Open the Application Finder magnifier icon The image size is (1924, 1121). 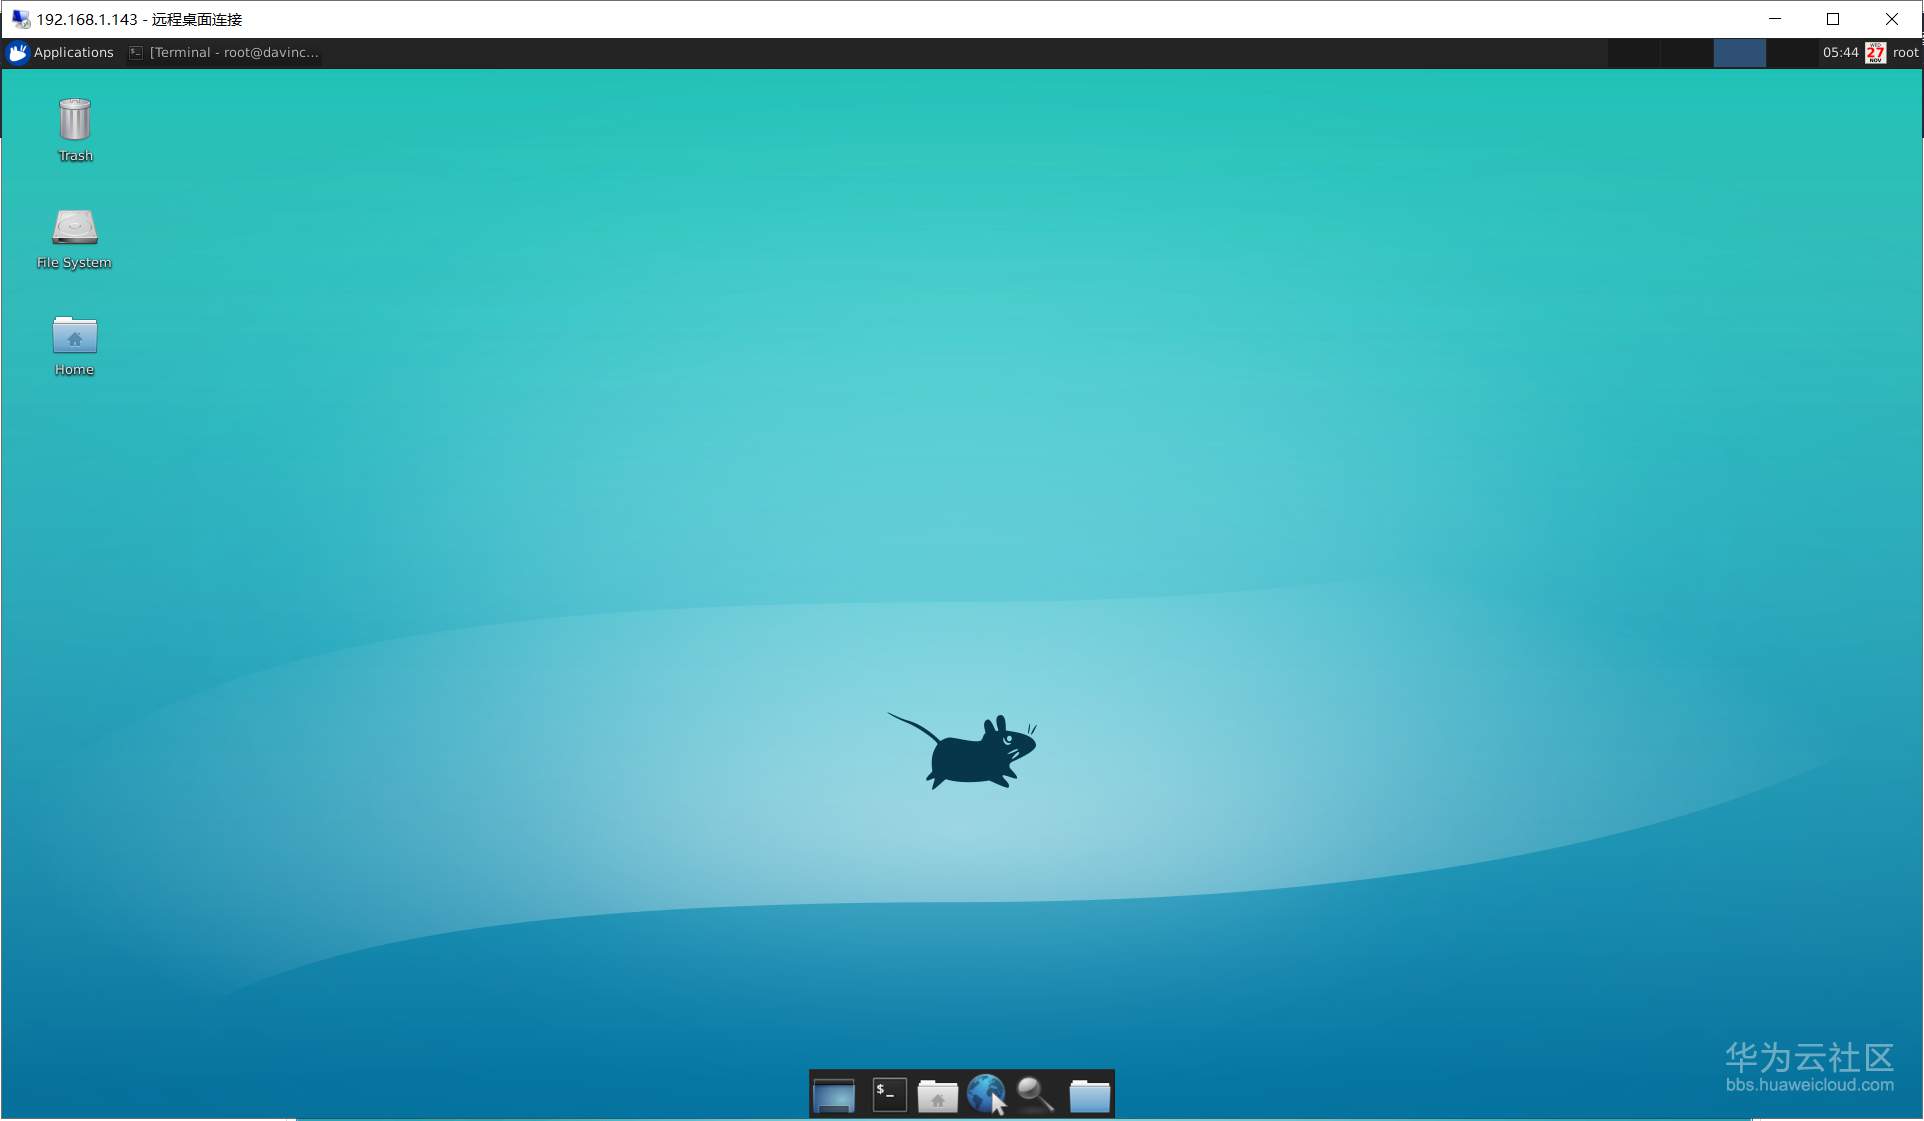tap(1035, 1094)
